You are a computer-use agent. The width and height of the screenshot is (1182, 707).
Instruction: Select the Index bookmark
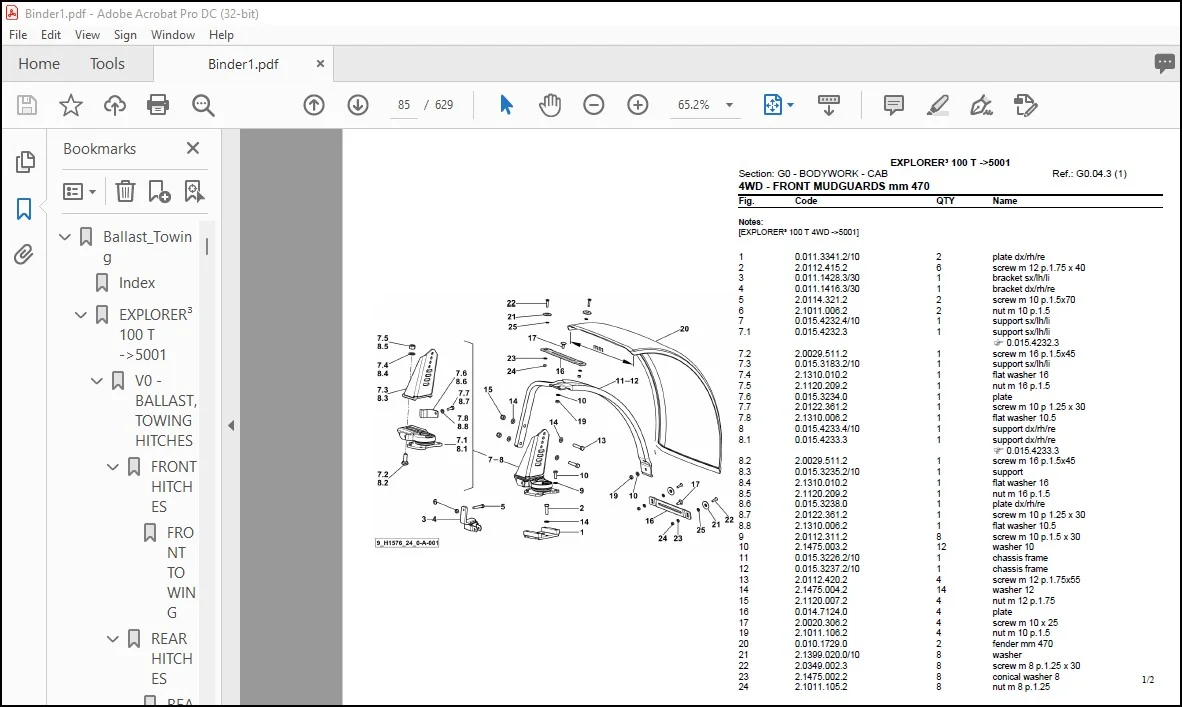tap(136, 283)
